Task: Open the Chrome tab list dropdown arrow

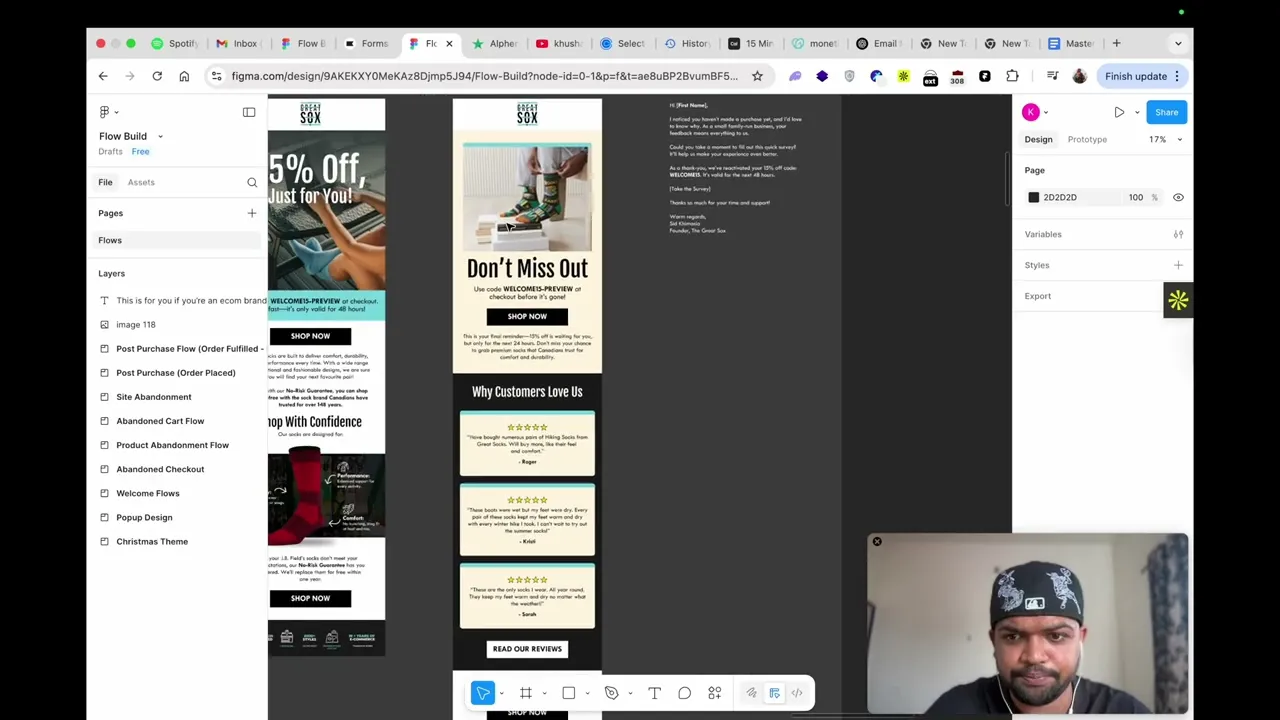Action: point(1178,43)
